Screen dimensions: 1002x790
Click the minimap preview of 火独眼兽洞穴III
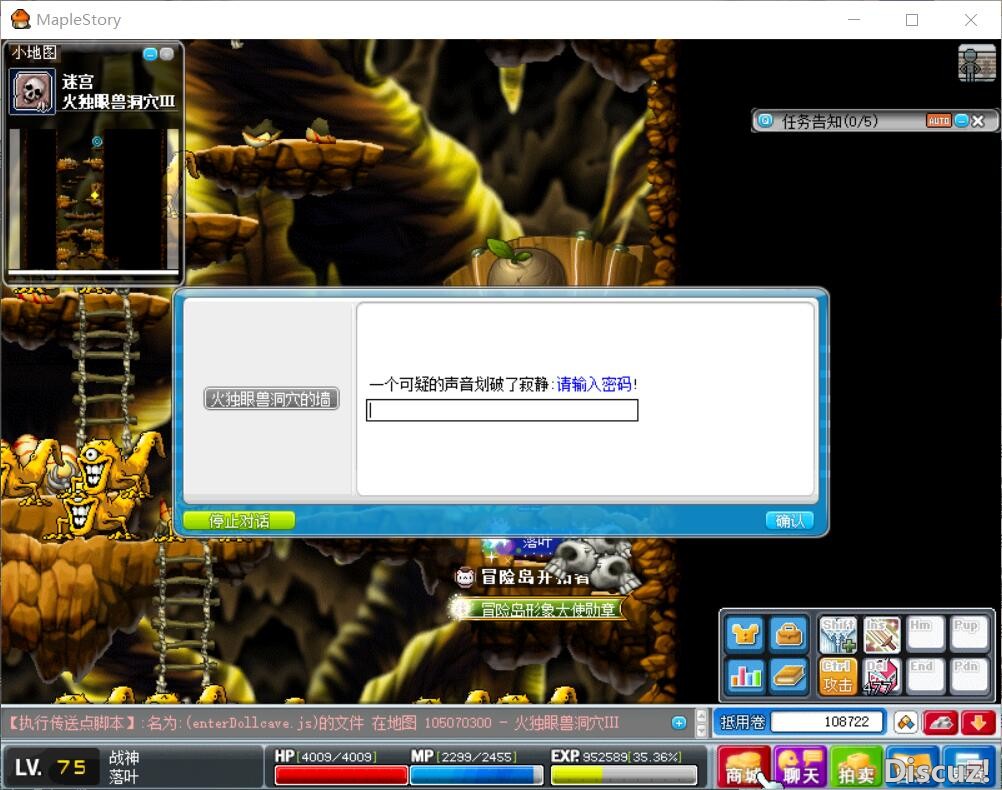pos(93,199)
